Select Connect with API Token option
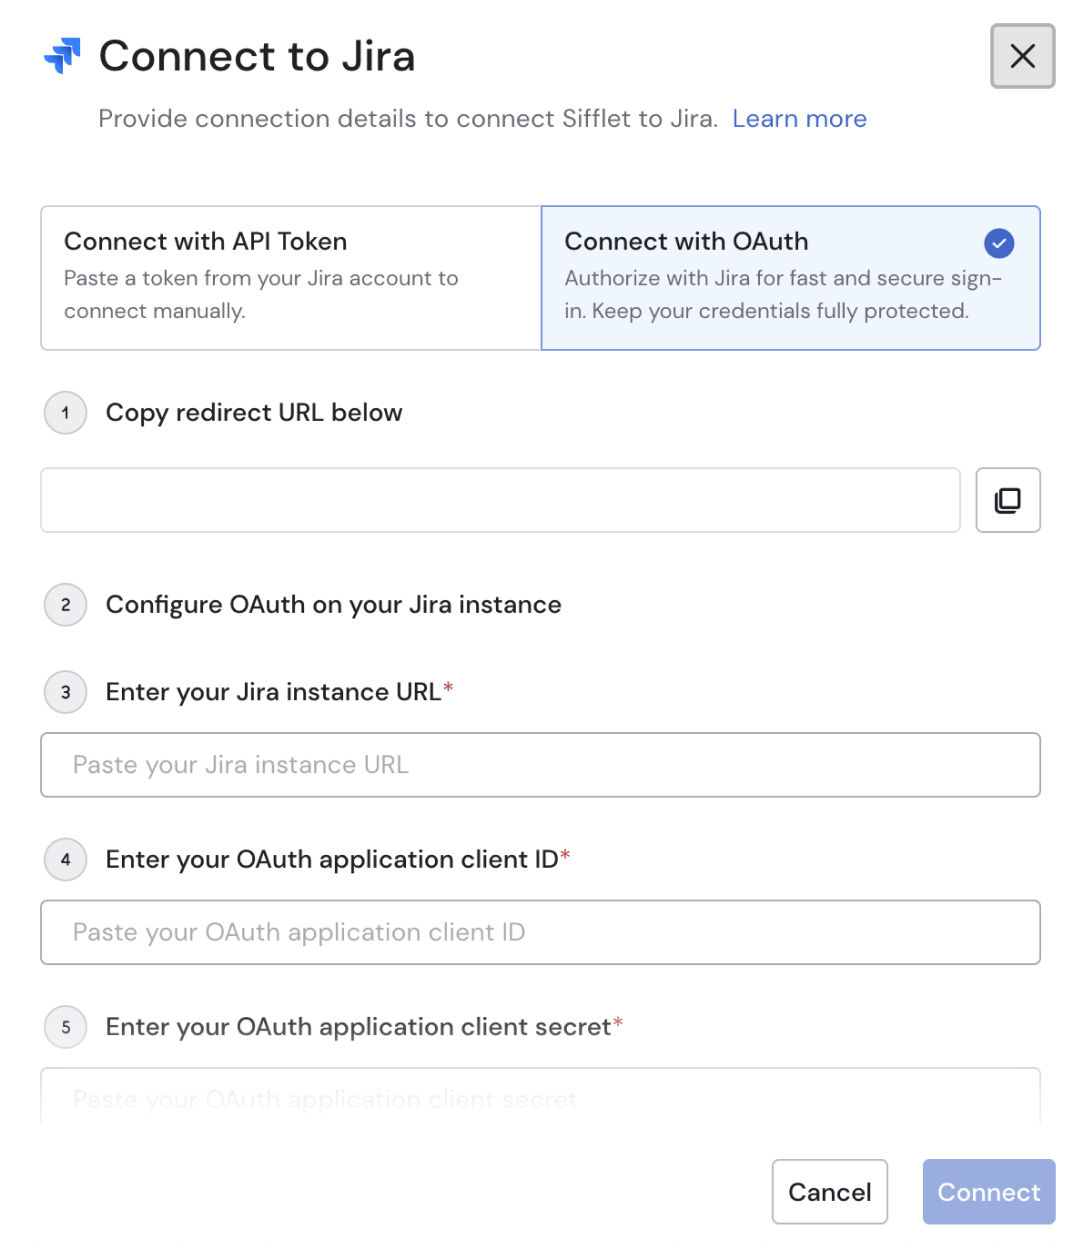 point(290,277)
